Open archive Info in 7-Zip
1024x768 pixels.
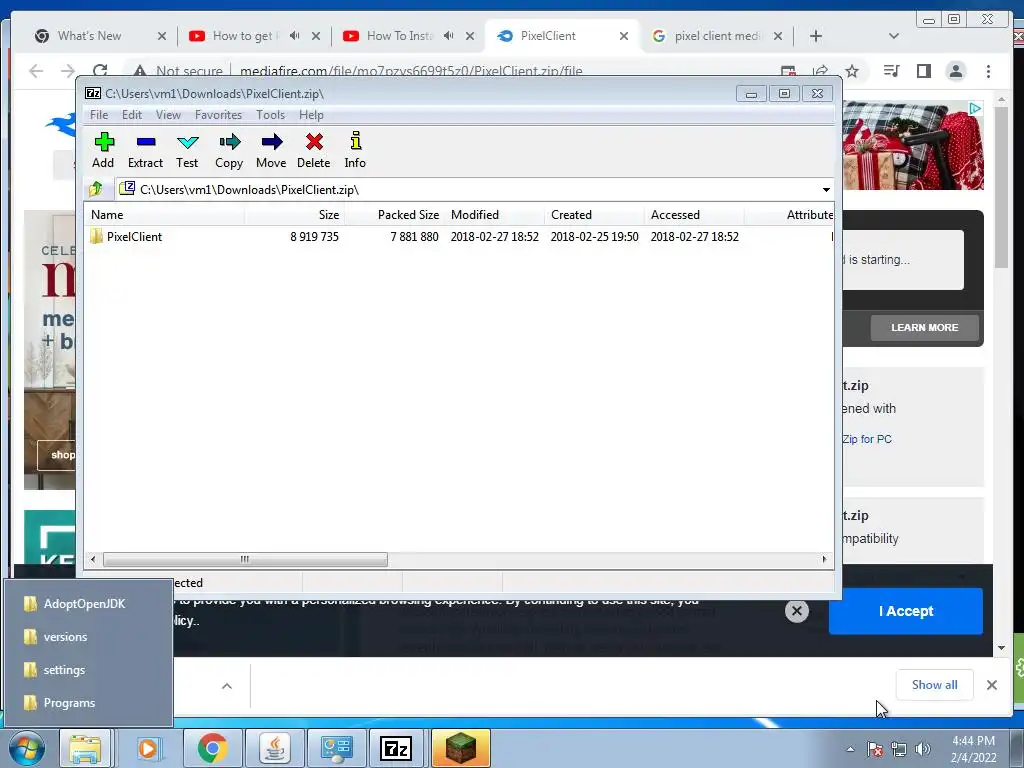pos(355,150)
